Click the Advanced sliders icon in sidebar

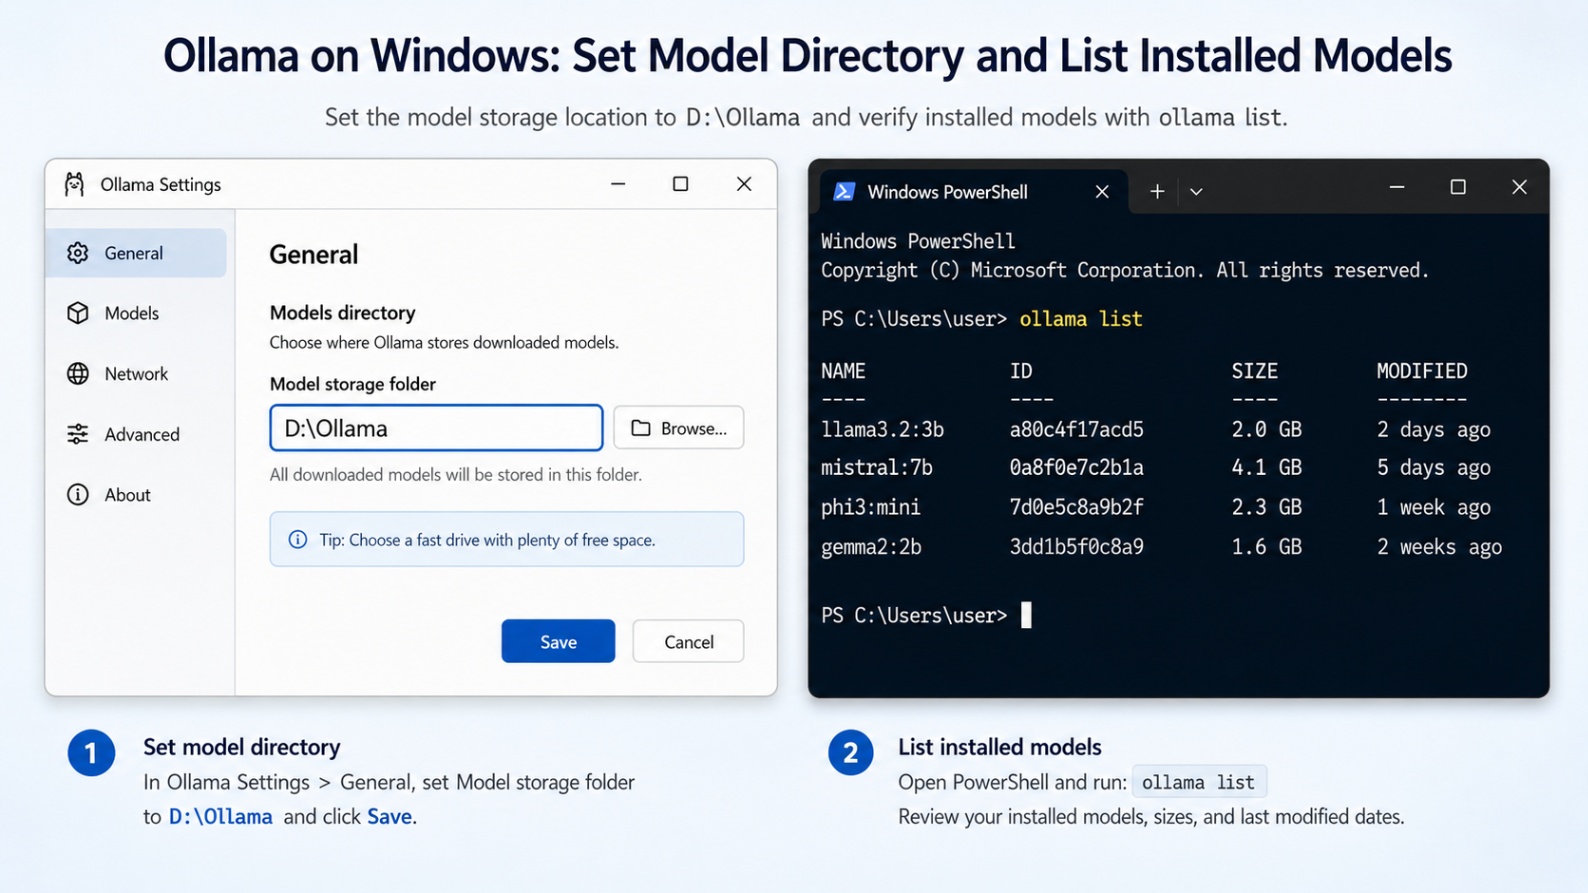(x=78, y=434)
